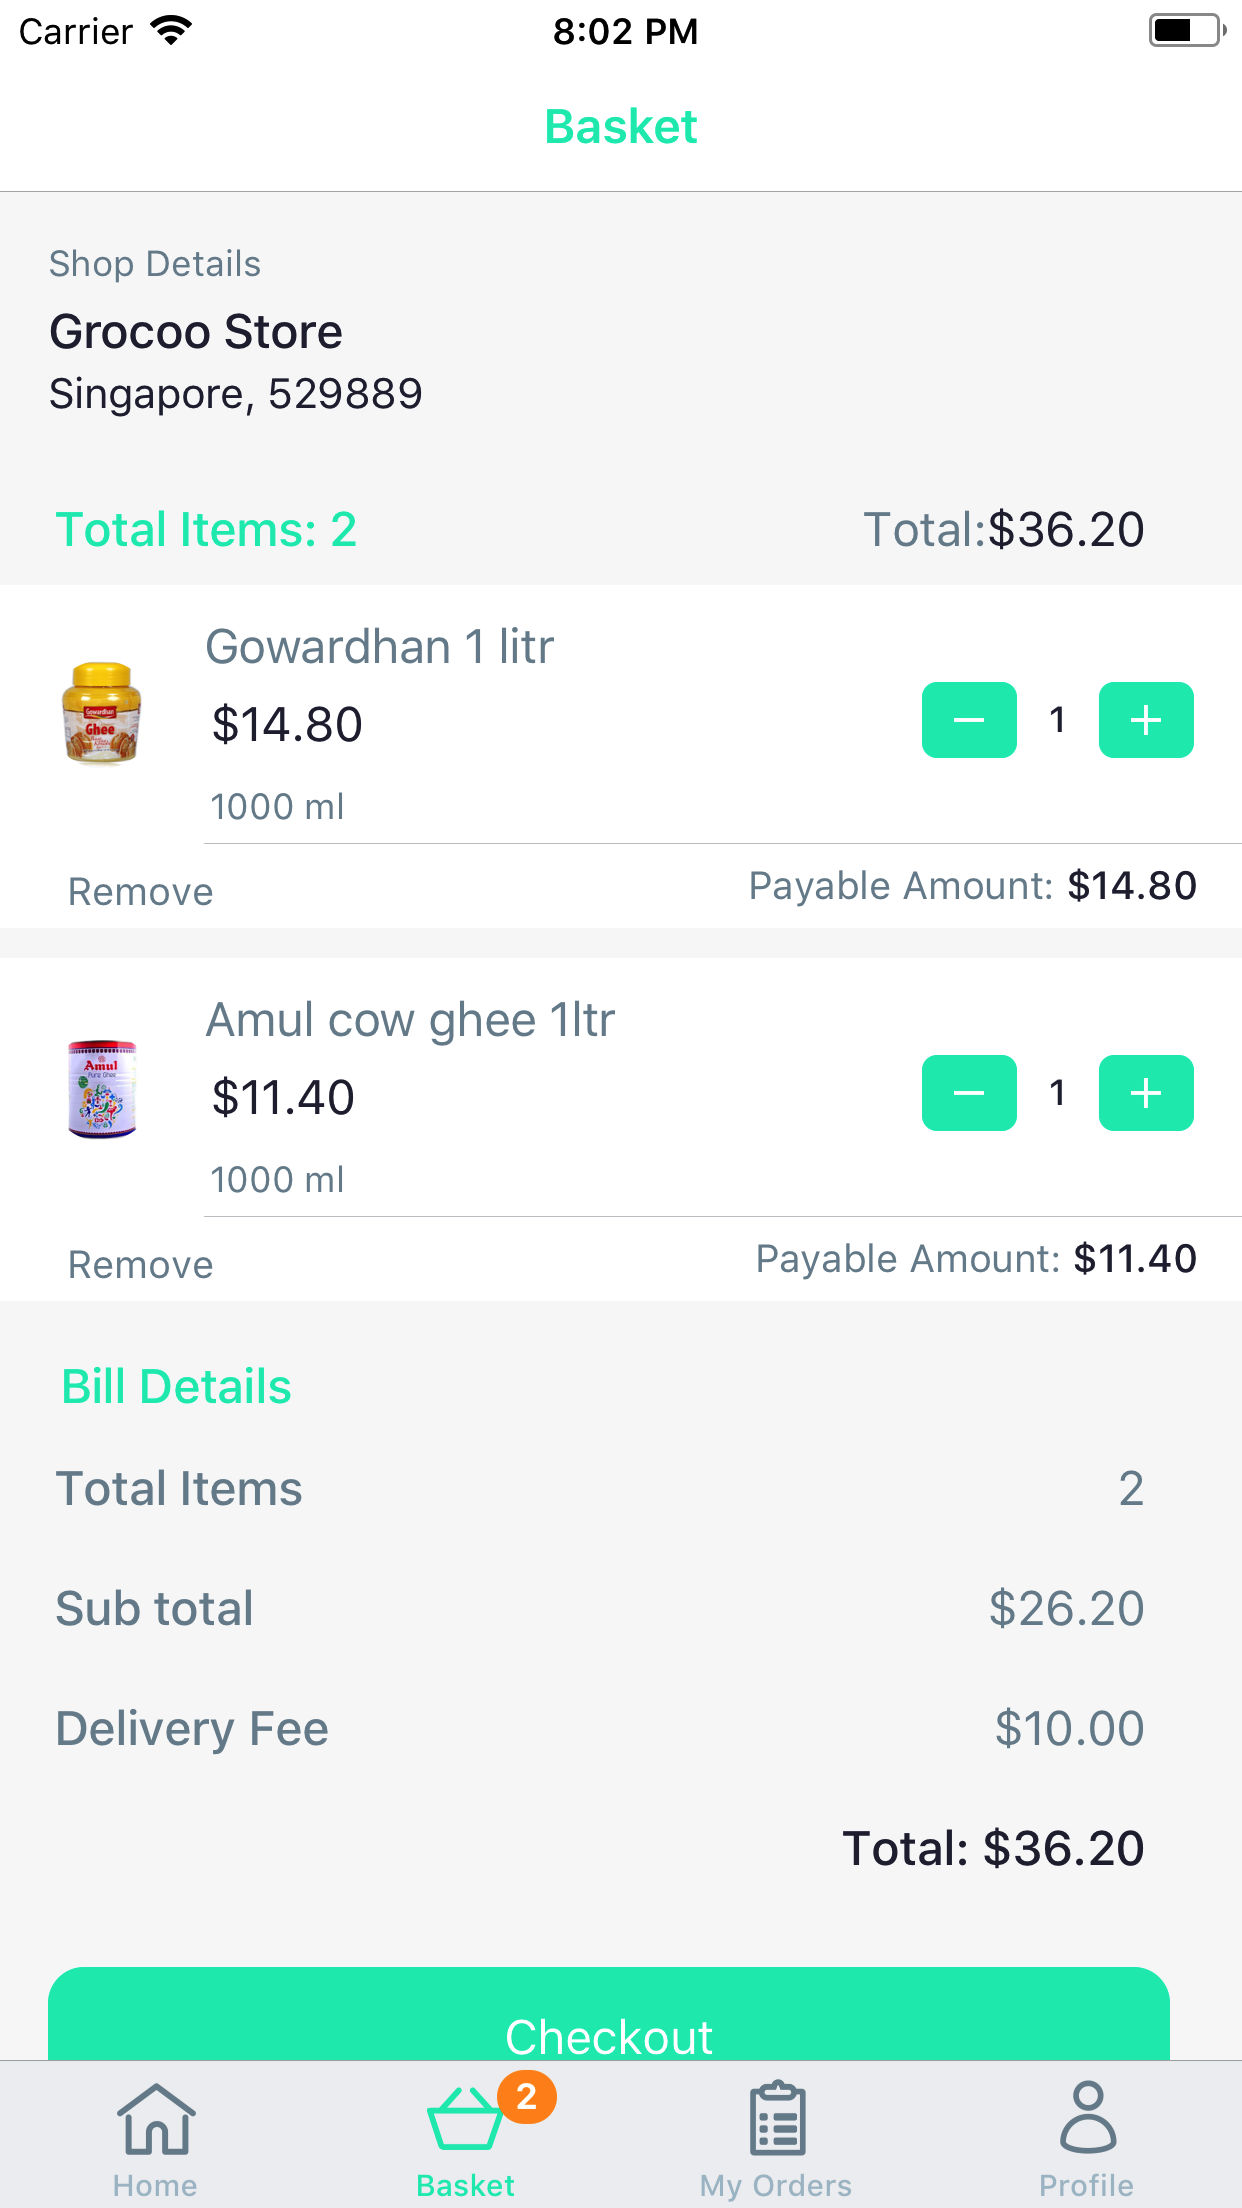The width and height of the screenshot is (1242, 2208).
Task: Tap plus button for Amul cow ghee
Action: 1146,1093
